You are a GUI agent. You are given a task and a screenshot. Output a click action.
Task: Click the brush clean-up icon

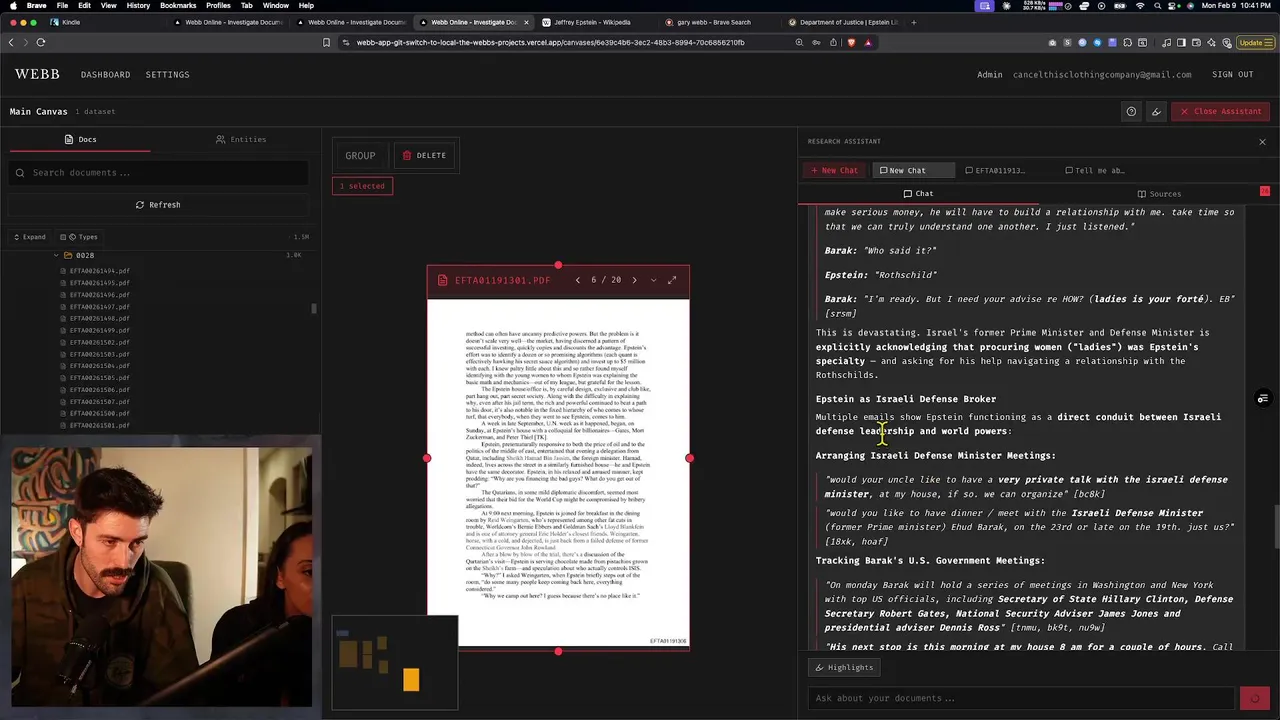click(x=1157, y=111)
